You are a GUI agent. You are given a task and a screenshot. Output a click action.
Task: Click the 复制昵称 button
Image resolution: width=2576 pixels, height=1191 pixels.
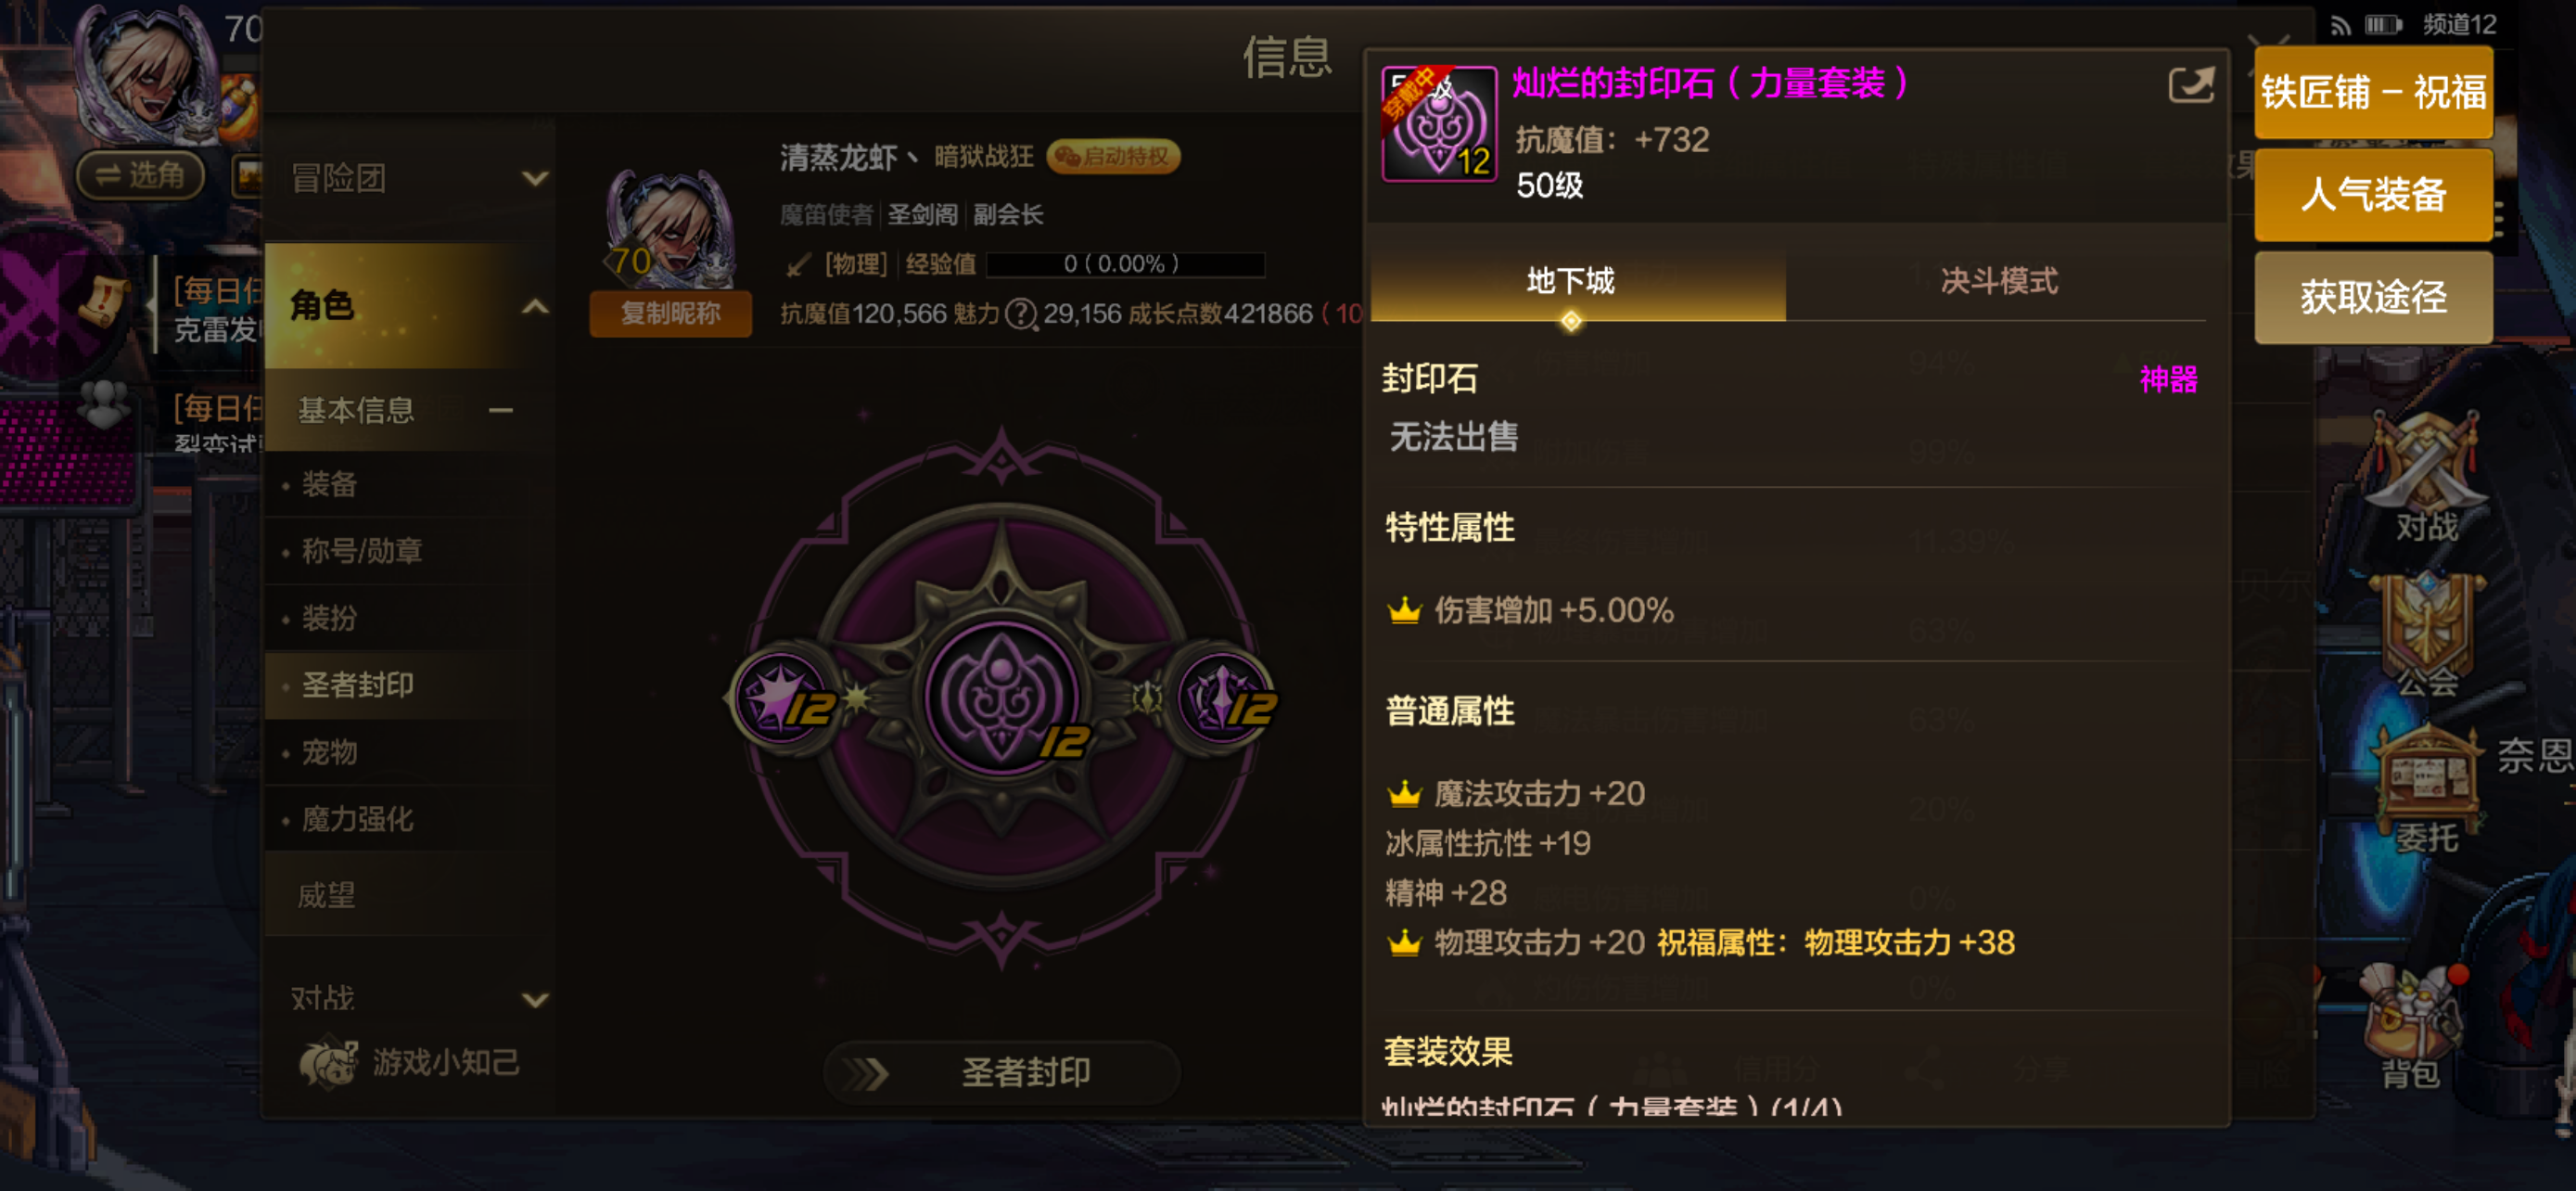click(x=670, y=314)
